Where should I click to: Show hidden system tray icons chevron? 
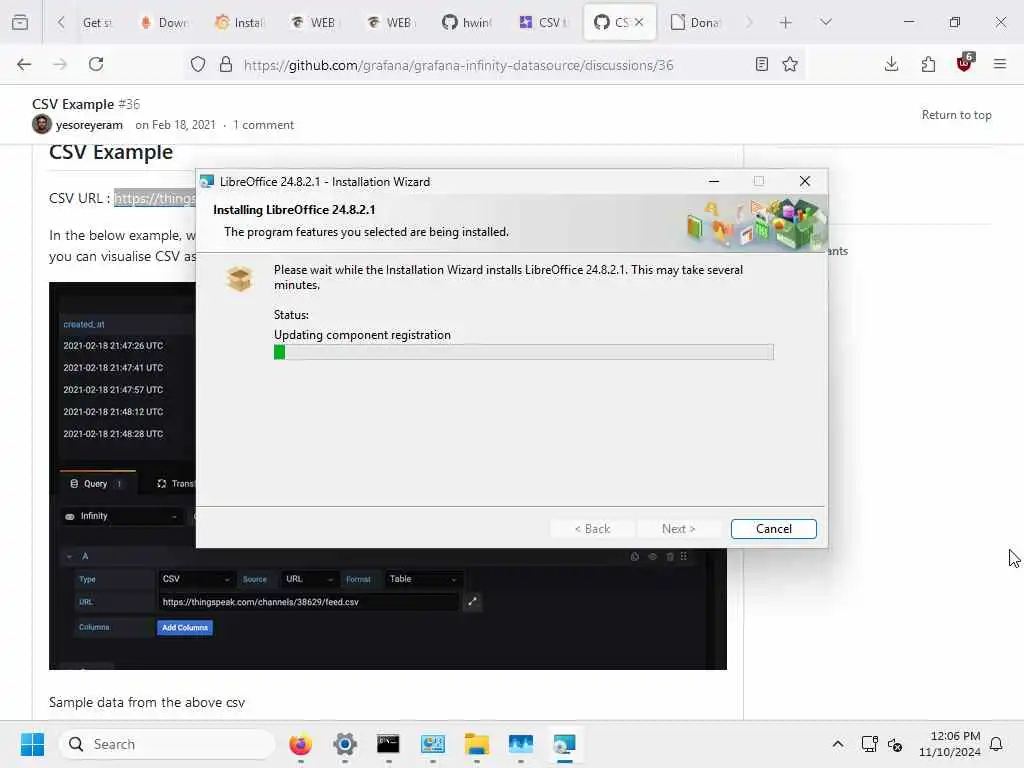[x=838, y=744]
